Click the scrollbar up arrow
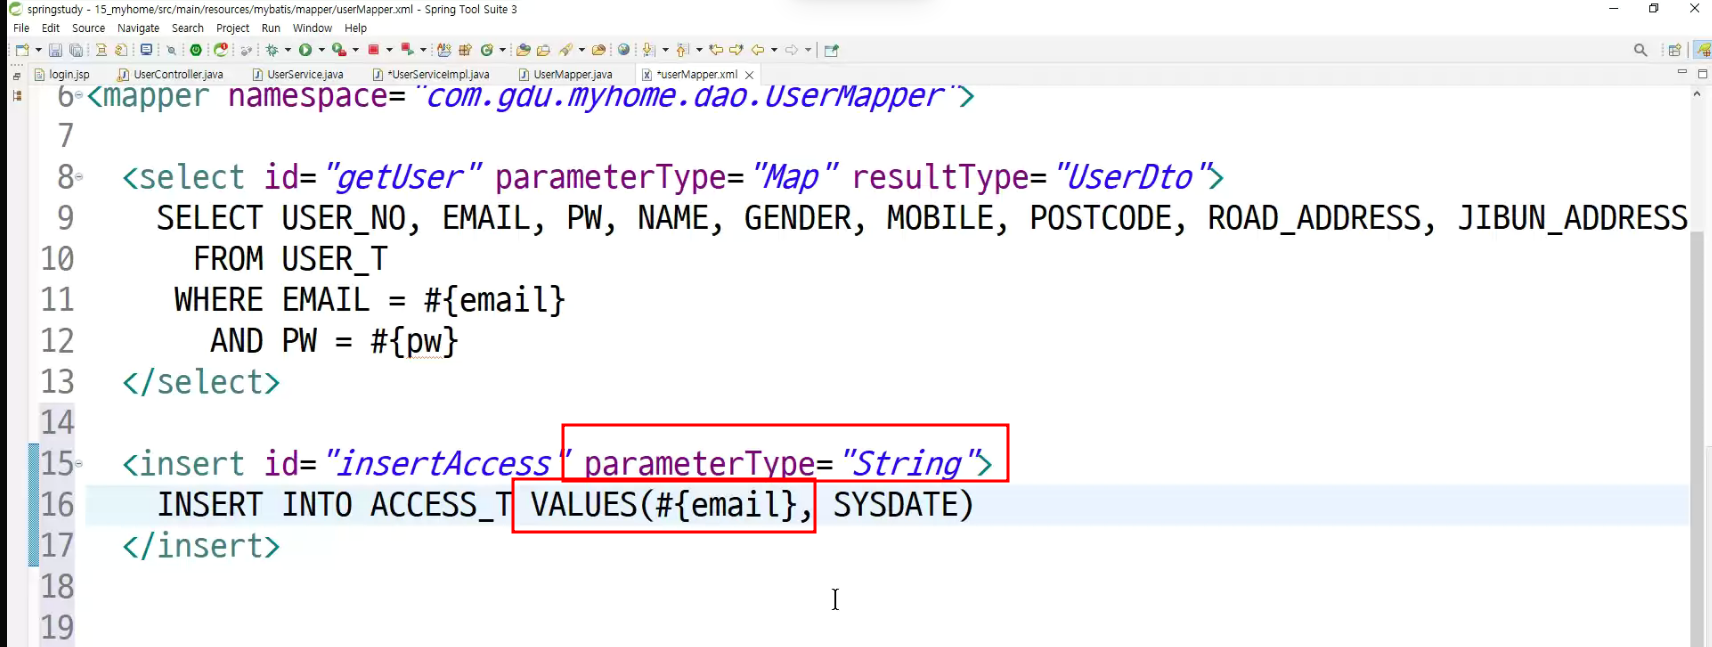 [x=1697, y=93]
